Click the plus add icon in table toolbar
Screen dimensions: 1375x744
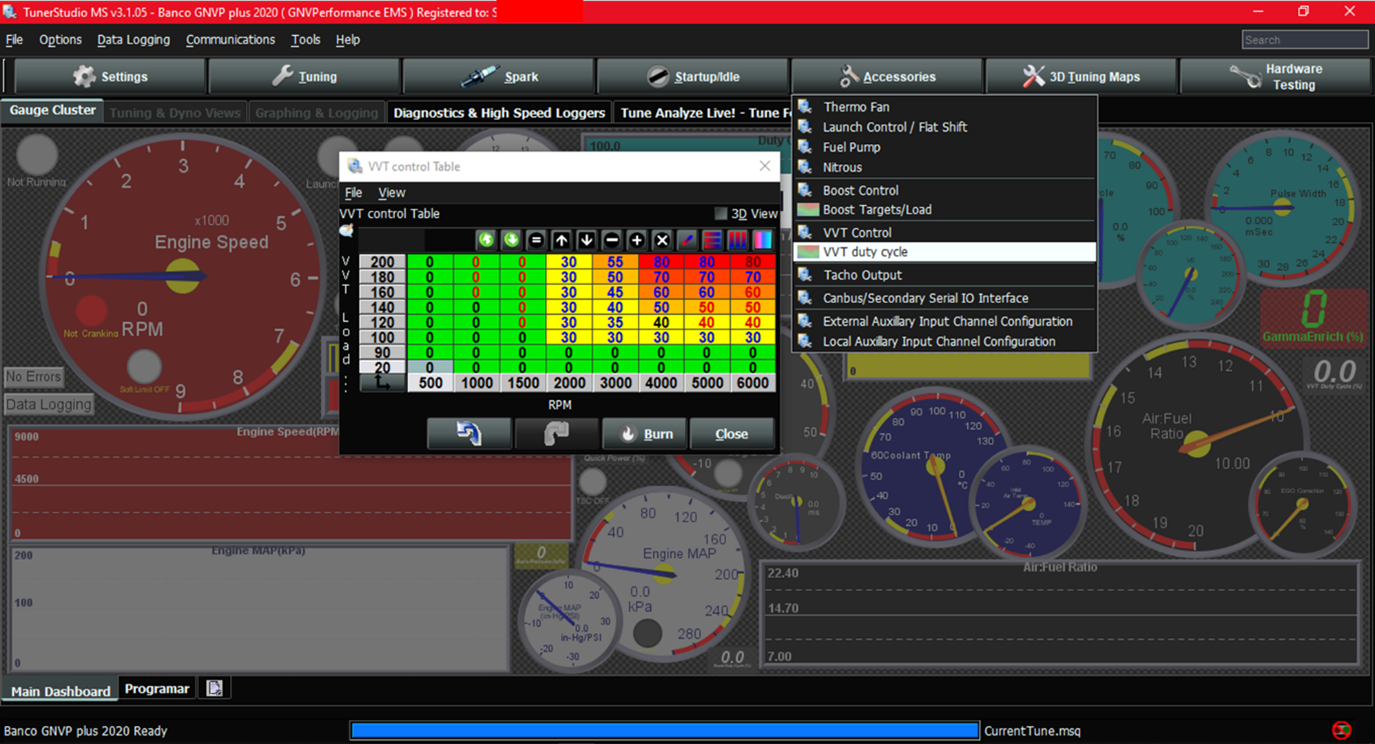(636, 240)
